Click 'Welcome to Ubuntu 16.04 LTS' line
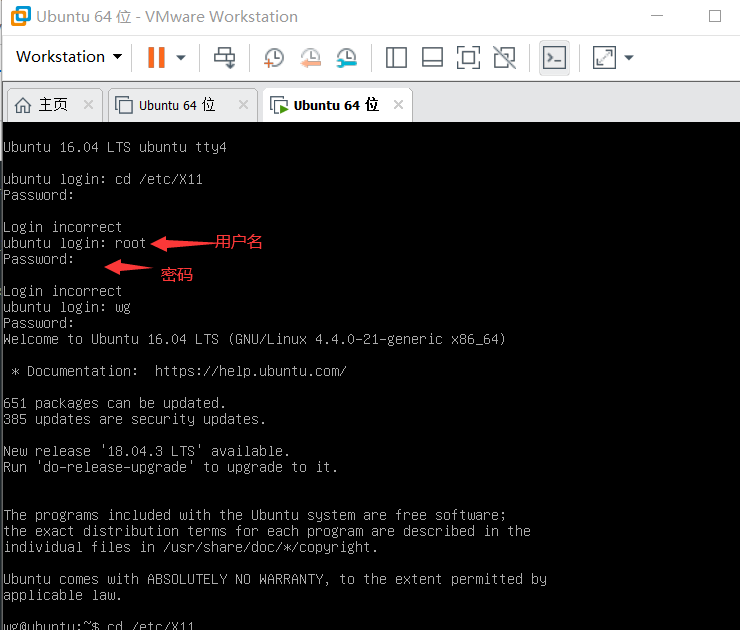Image resolution: width=740 pixels, height=630 pixels. [255, 339]
